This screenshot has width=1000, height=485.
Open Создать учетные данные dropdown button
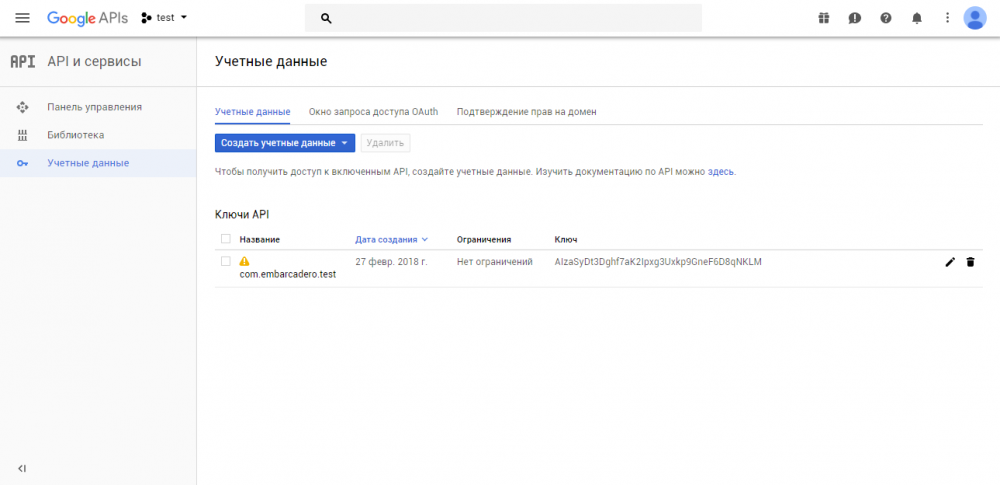tap(284, 143)
